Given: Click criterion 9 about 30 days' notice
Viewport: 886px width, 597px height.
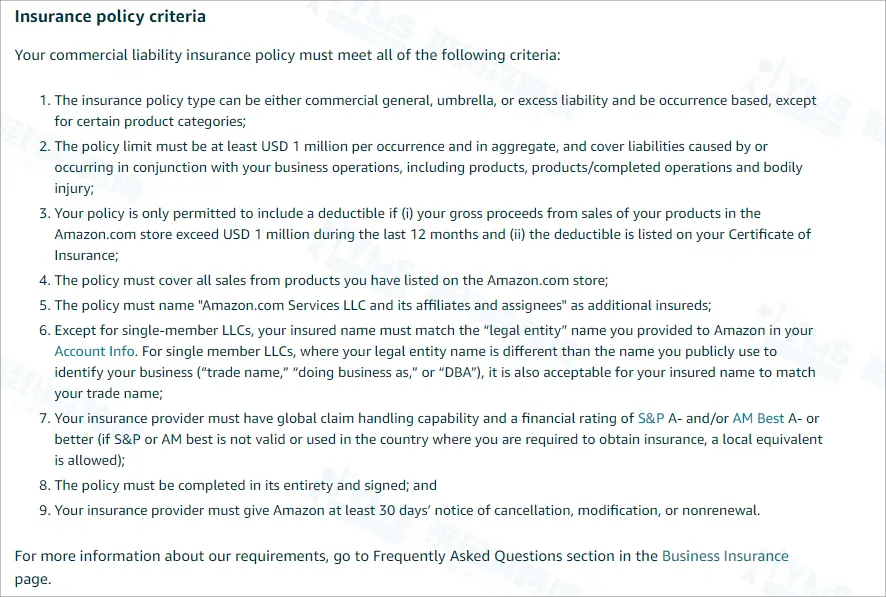Looking at the screenshot, I should (407, 510).
